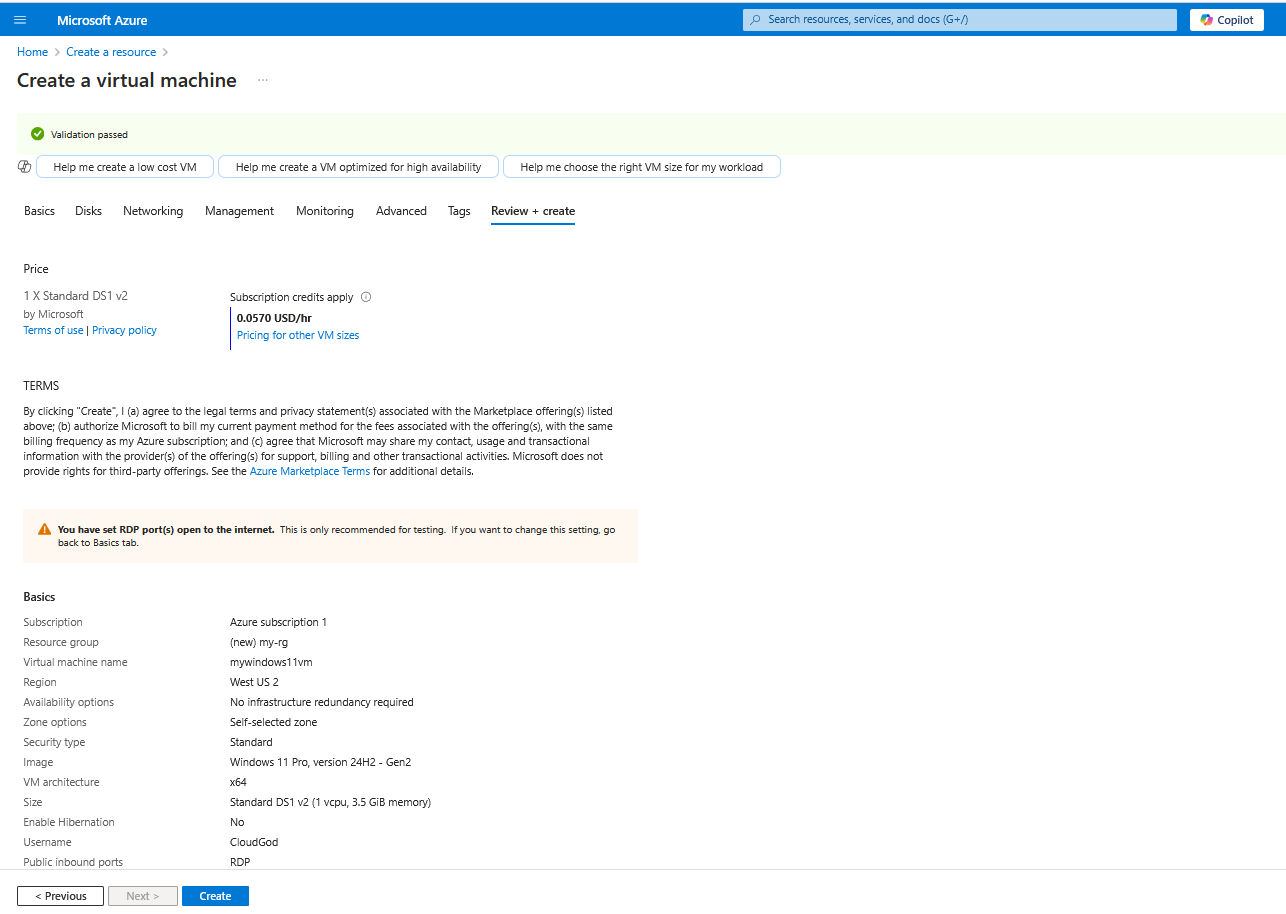Screen dimensions: 1286x914
Task: Click the Enable Hibernation value No
Action: pyautogui.click(x=237, y=822)
